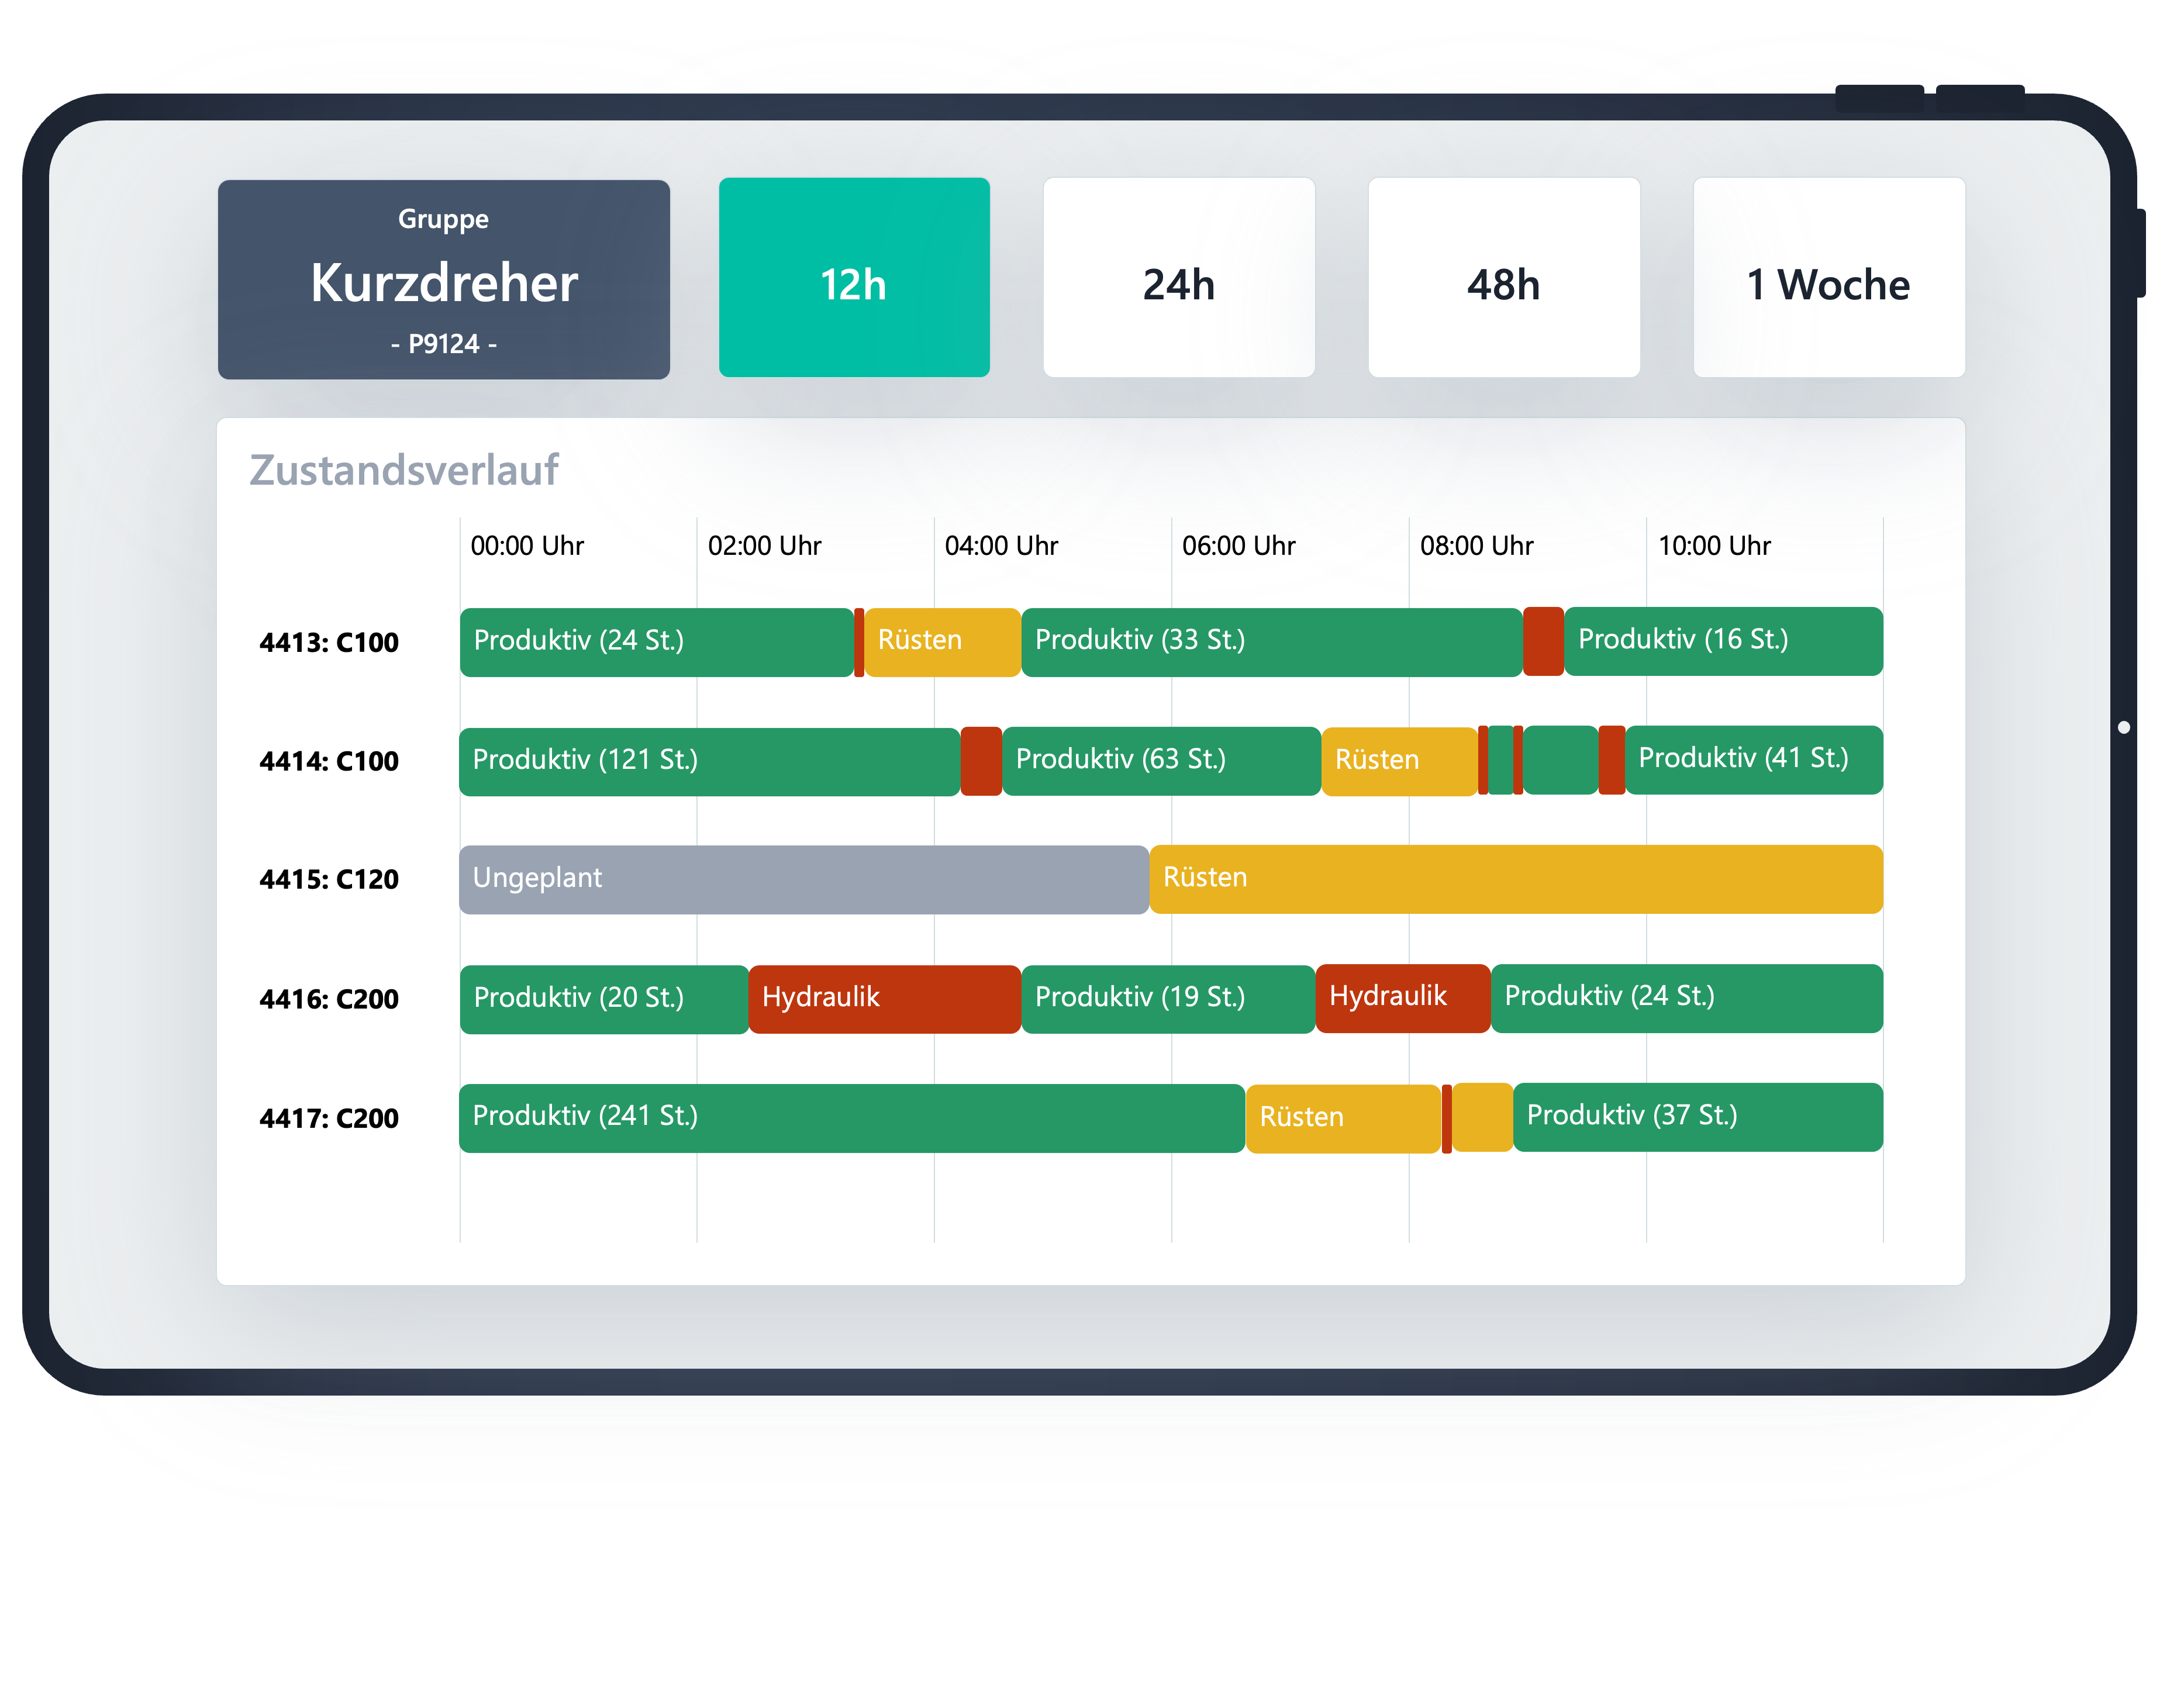Screen dimensions: 2184x1685
Task: Select machine row 4415: C120
Action: coord(330,879)
